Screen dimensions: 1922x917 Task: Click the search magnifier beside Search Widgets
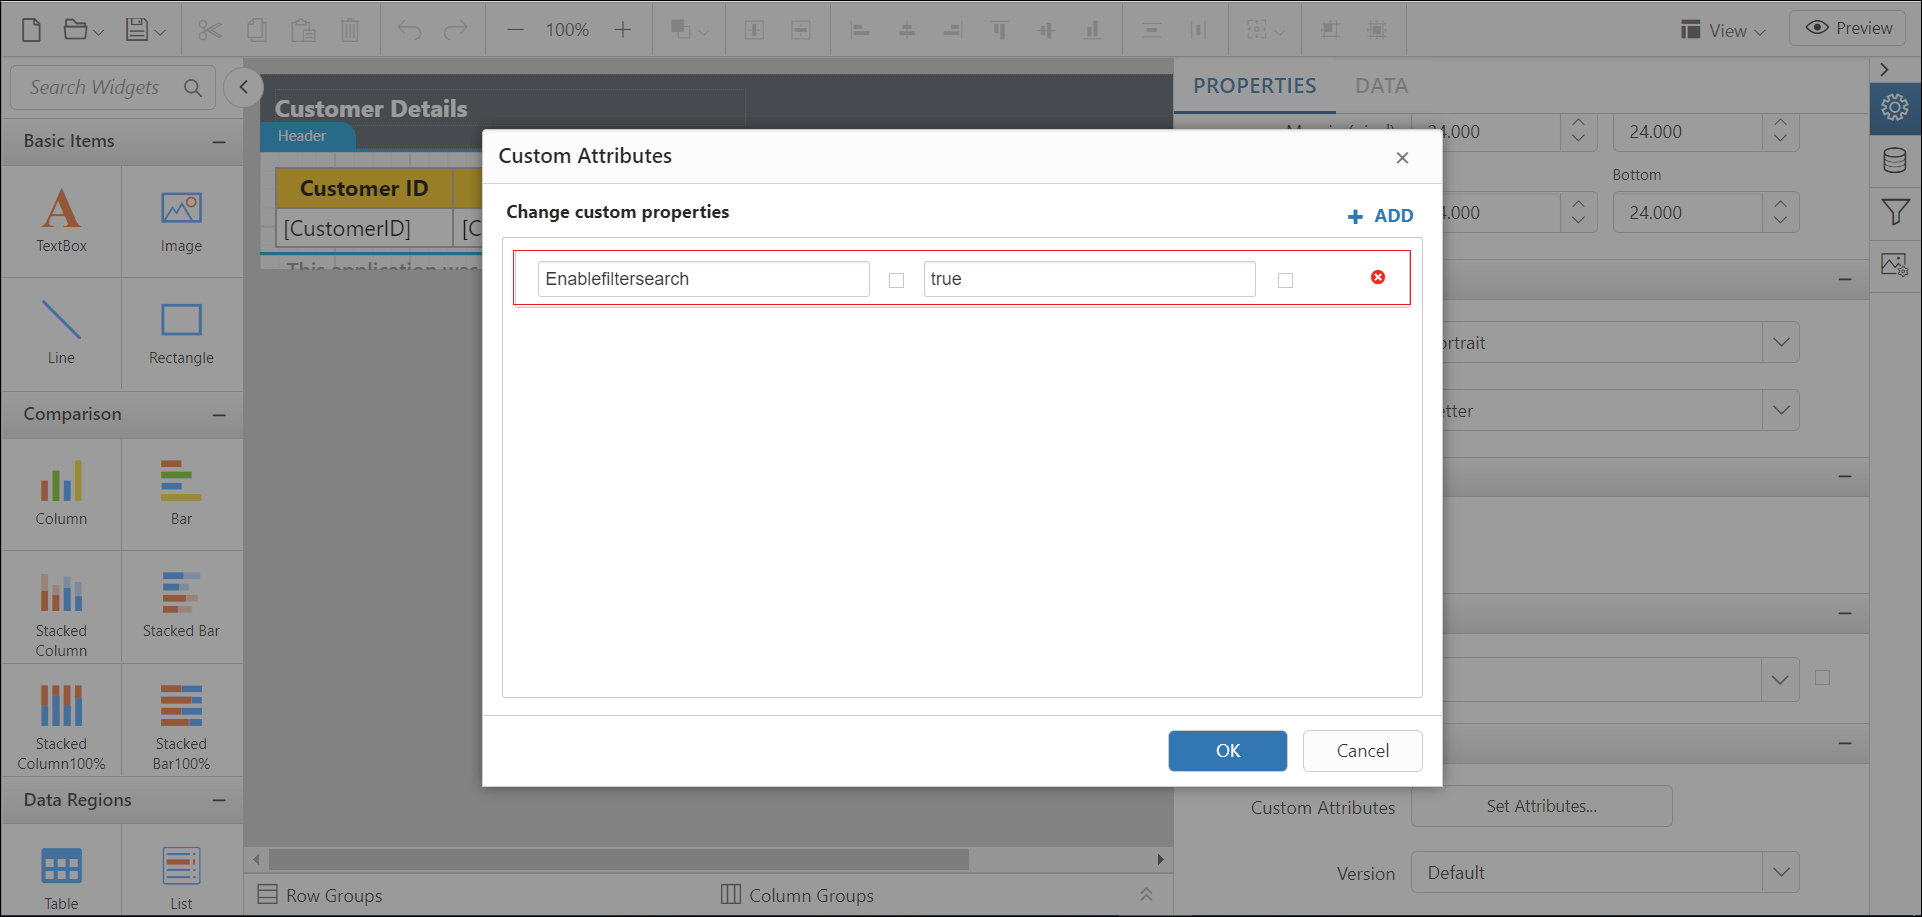193,88
